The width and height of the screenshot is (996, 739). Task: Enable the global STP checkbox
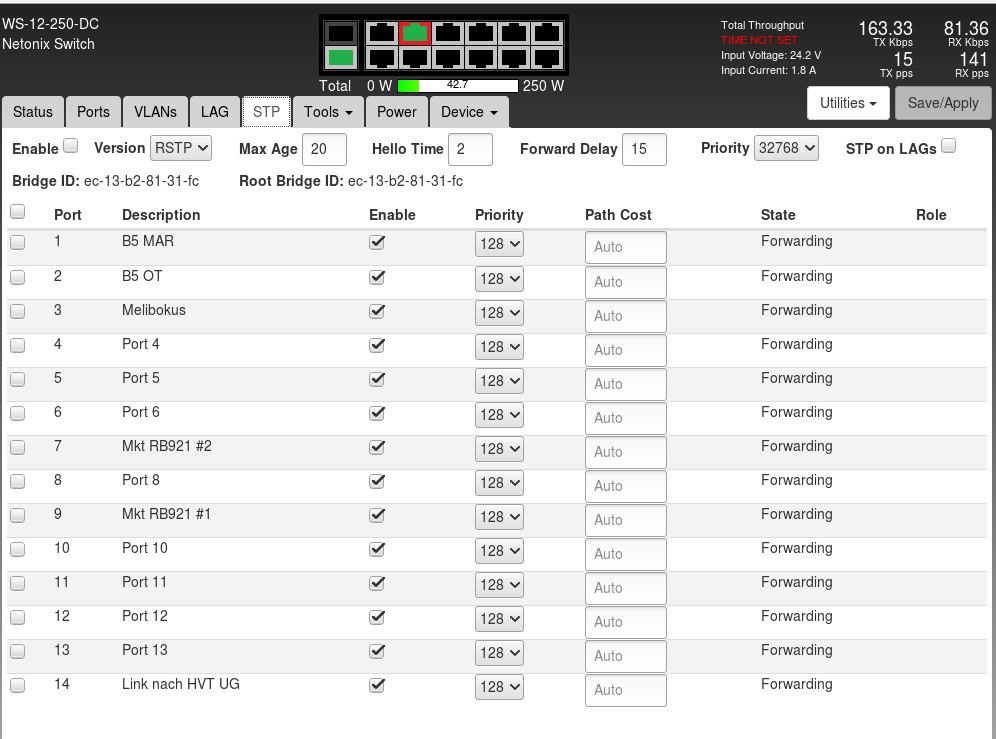[x=70, y=146]
